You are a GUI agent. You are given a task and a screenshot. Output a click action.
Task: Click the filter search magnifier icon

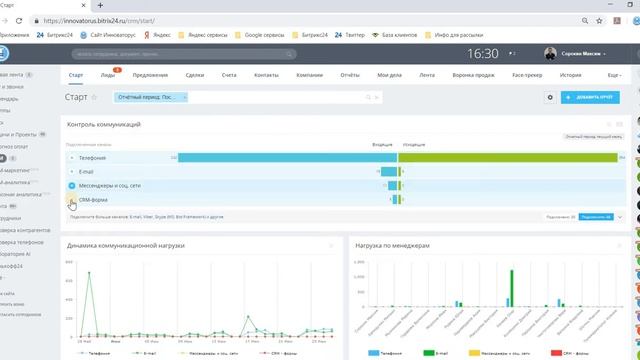(x=368, y=97)
